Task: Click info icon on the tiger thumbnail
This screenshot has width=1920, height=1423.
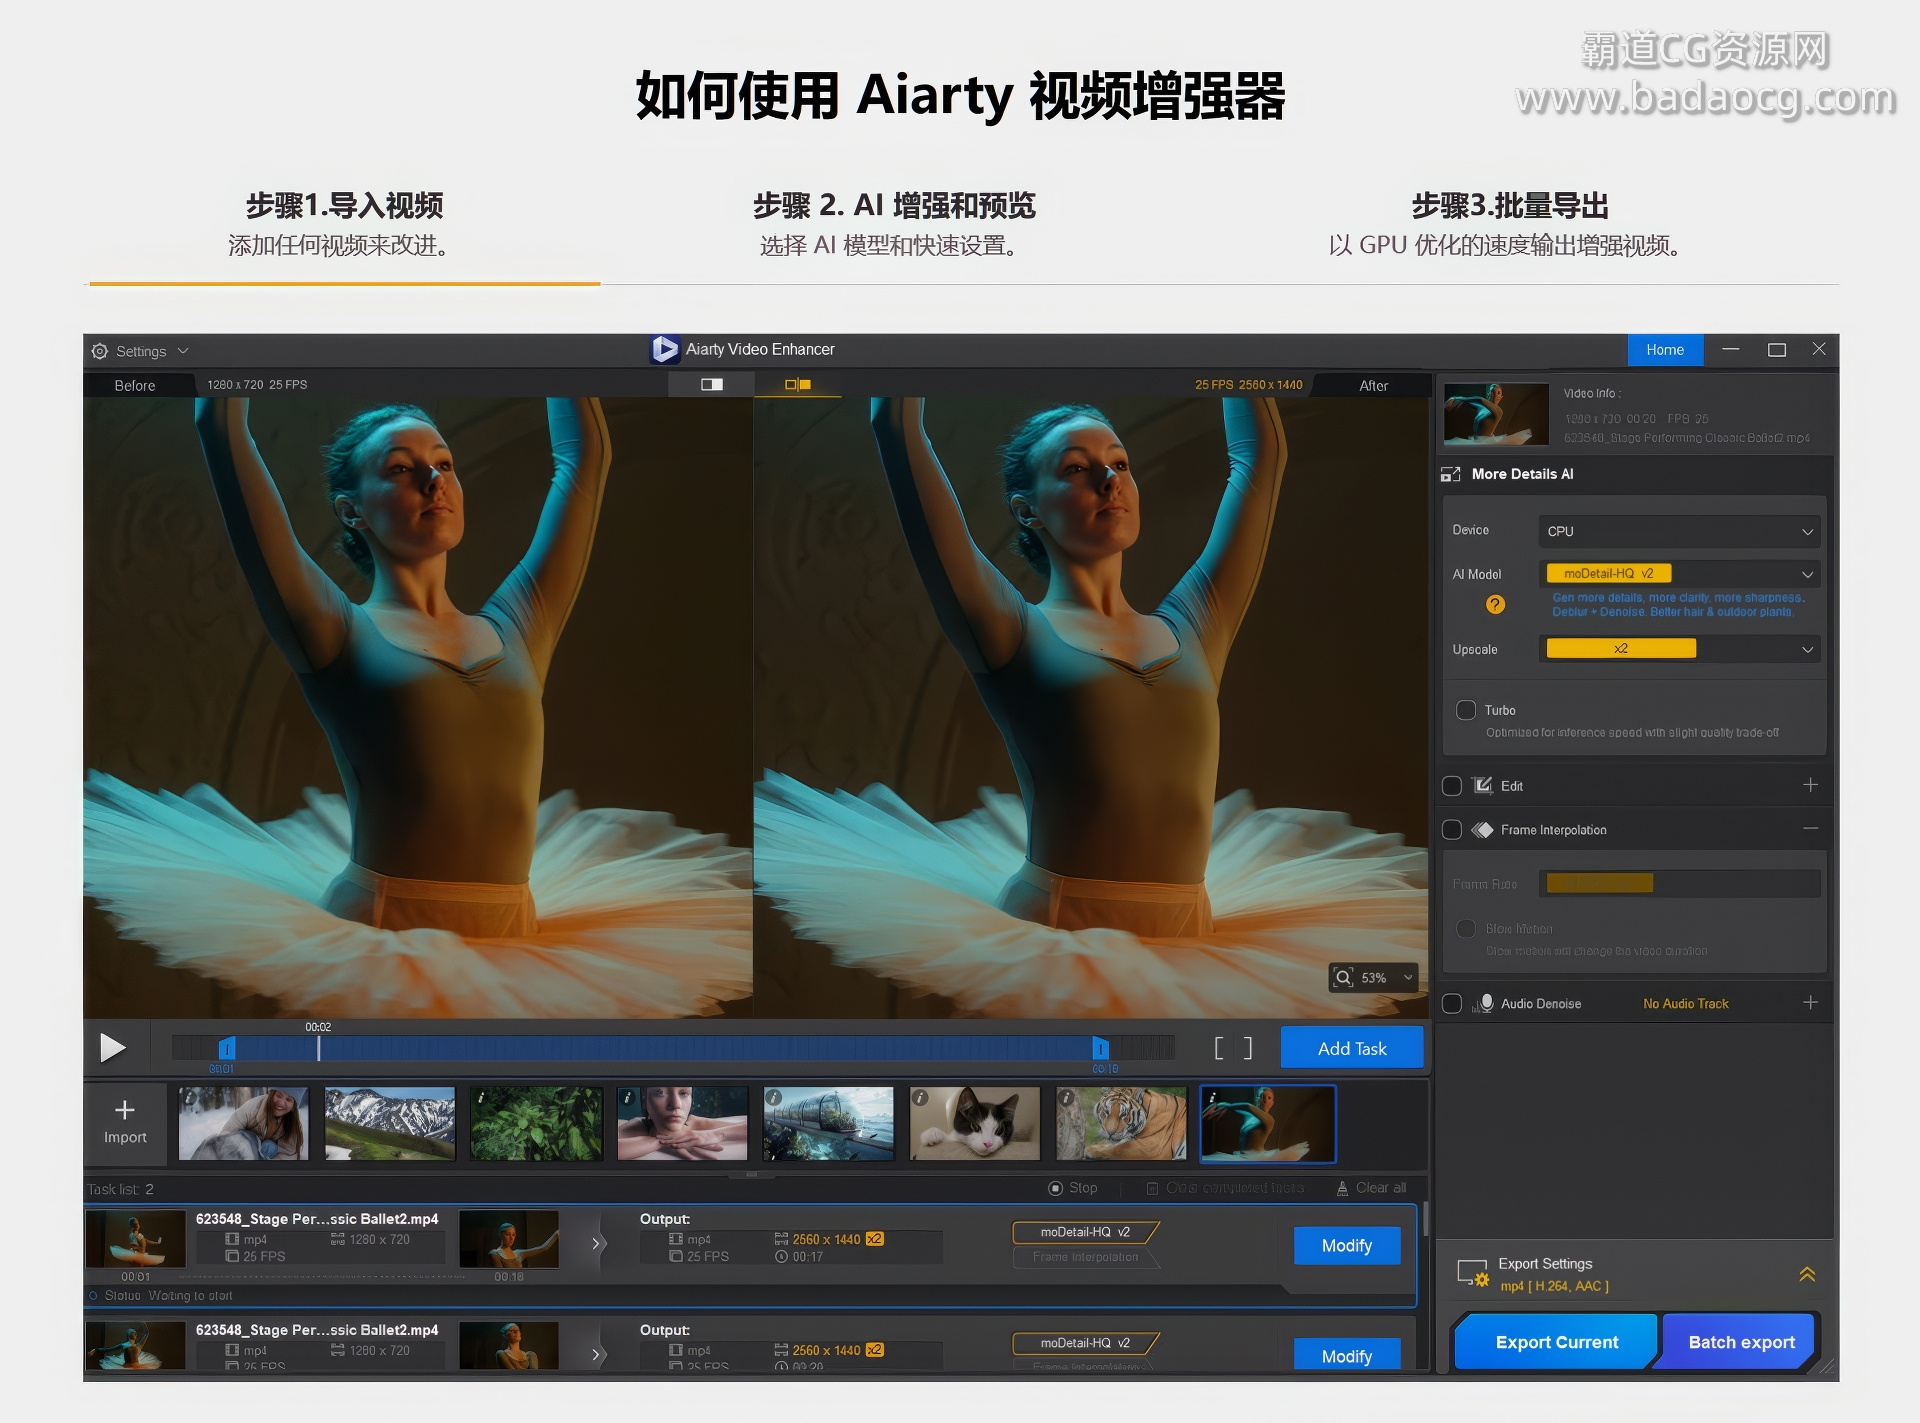Action: click(1067, 1098)
